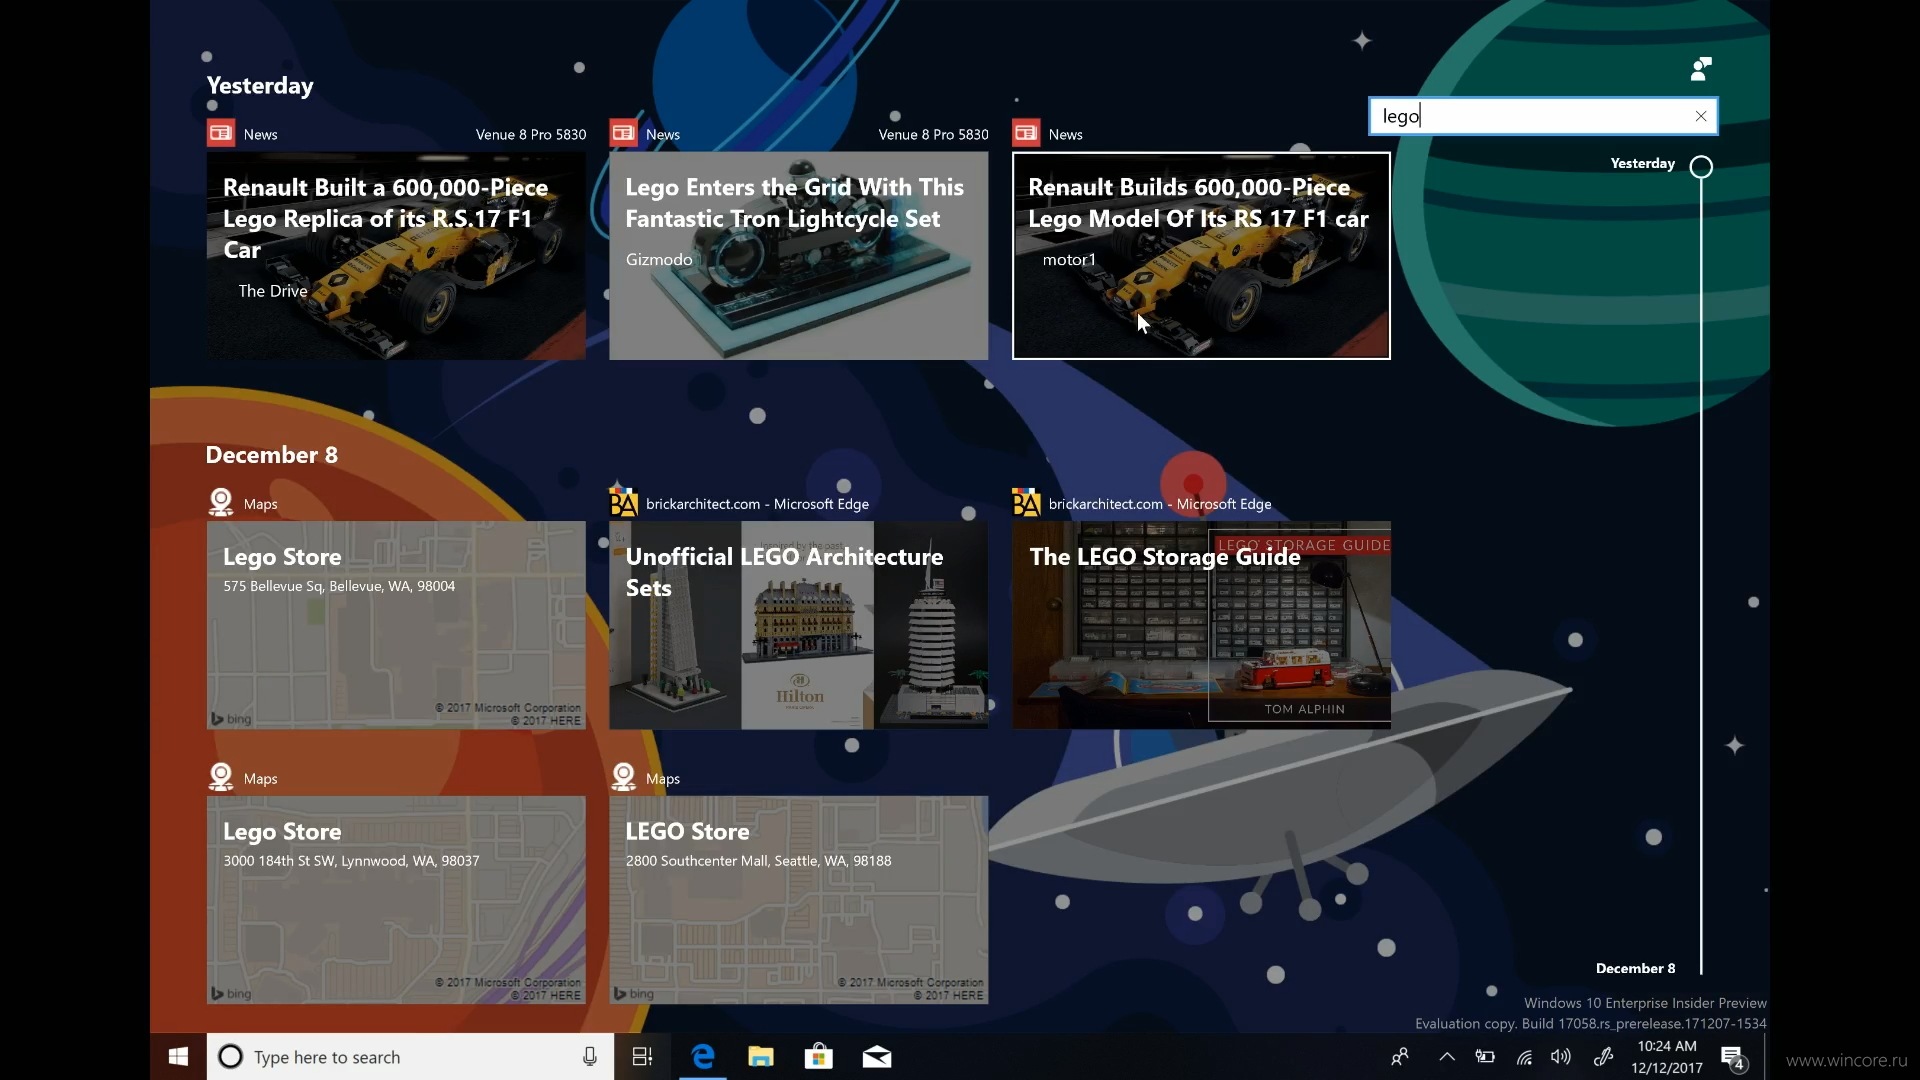Click the Yesterday timeline scrubber handle
1920x1080 pixels.
tap(1701, 167)
